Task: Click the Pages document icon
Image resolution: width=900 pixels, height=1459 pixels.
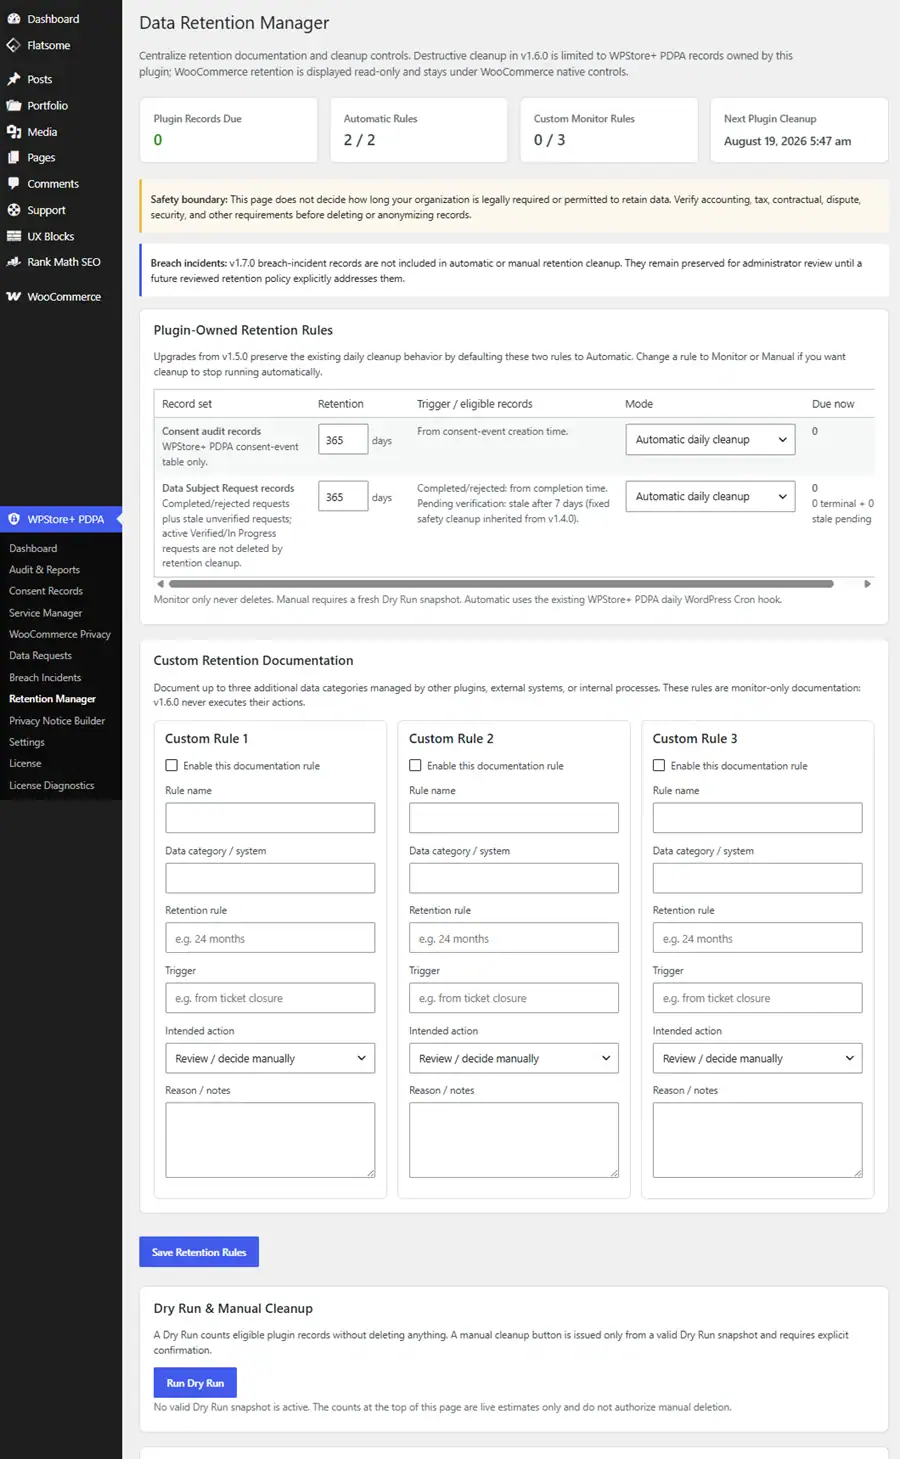Action: [x=14, y=157]
